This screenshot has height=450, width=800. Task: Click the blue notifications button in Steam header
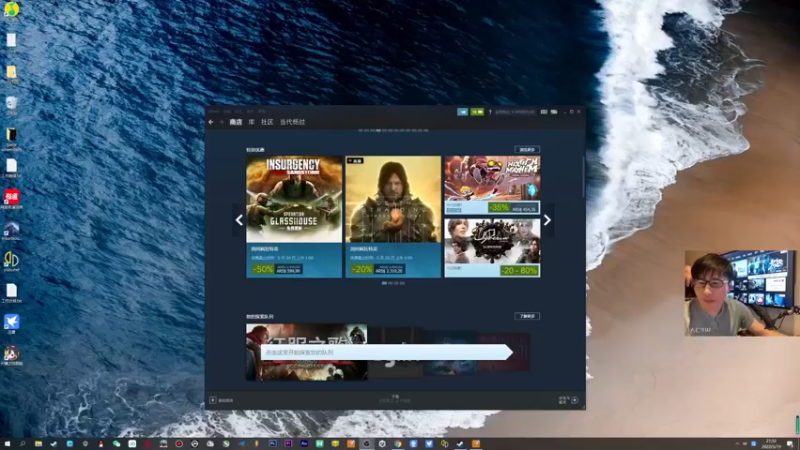(462, 112)
